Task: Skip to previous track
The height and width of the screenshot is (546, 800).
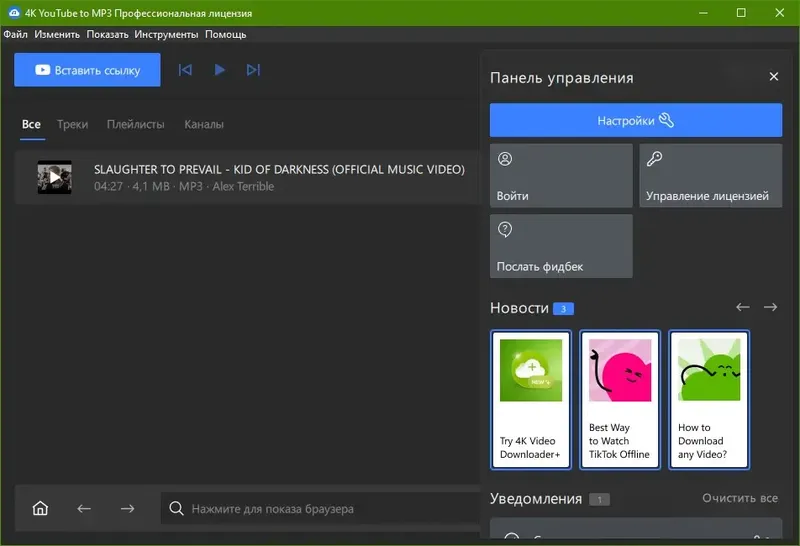Action: pos(185,70)
